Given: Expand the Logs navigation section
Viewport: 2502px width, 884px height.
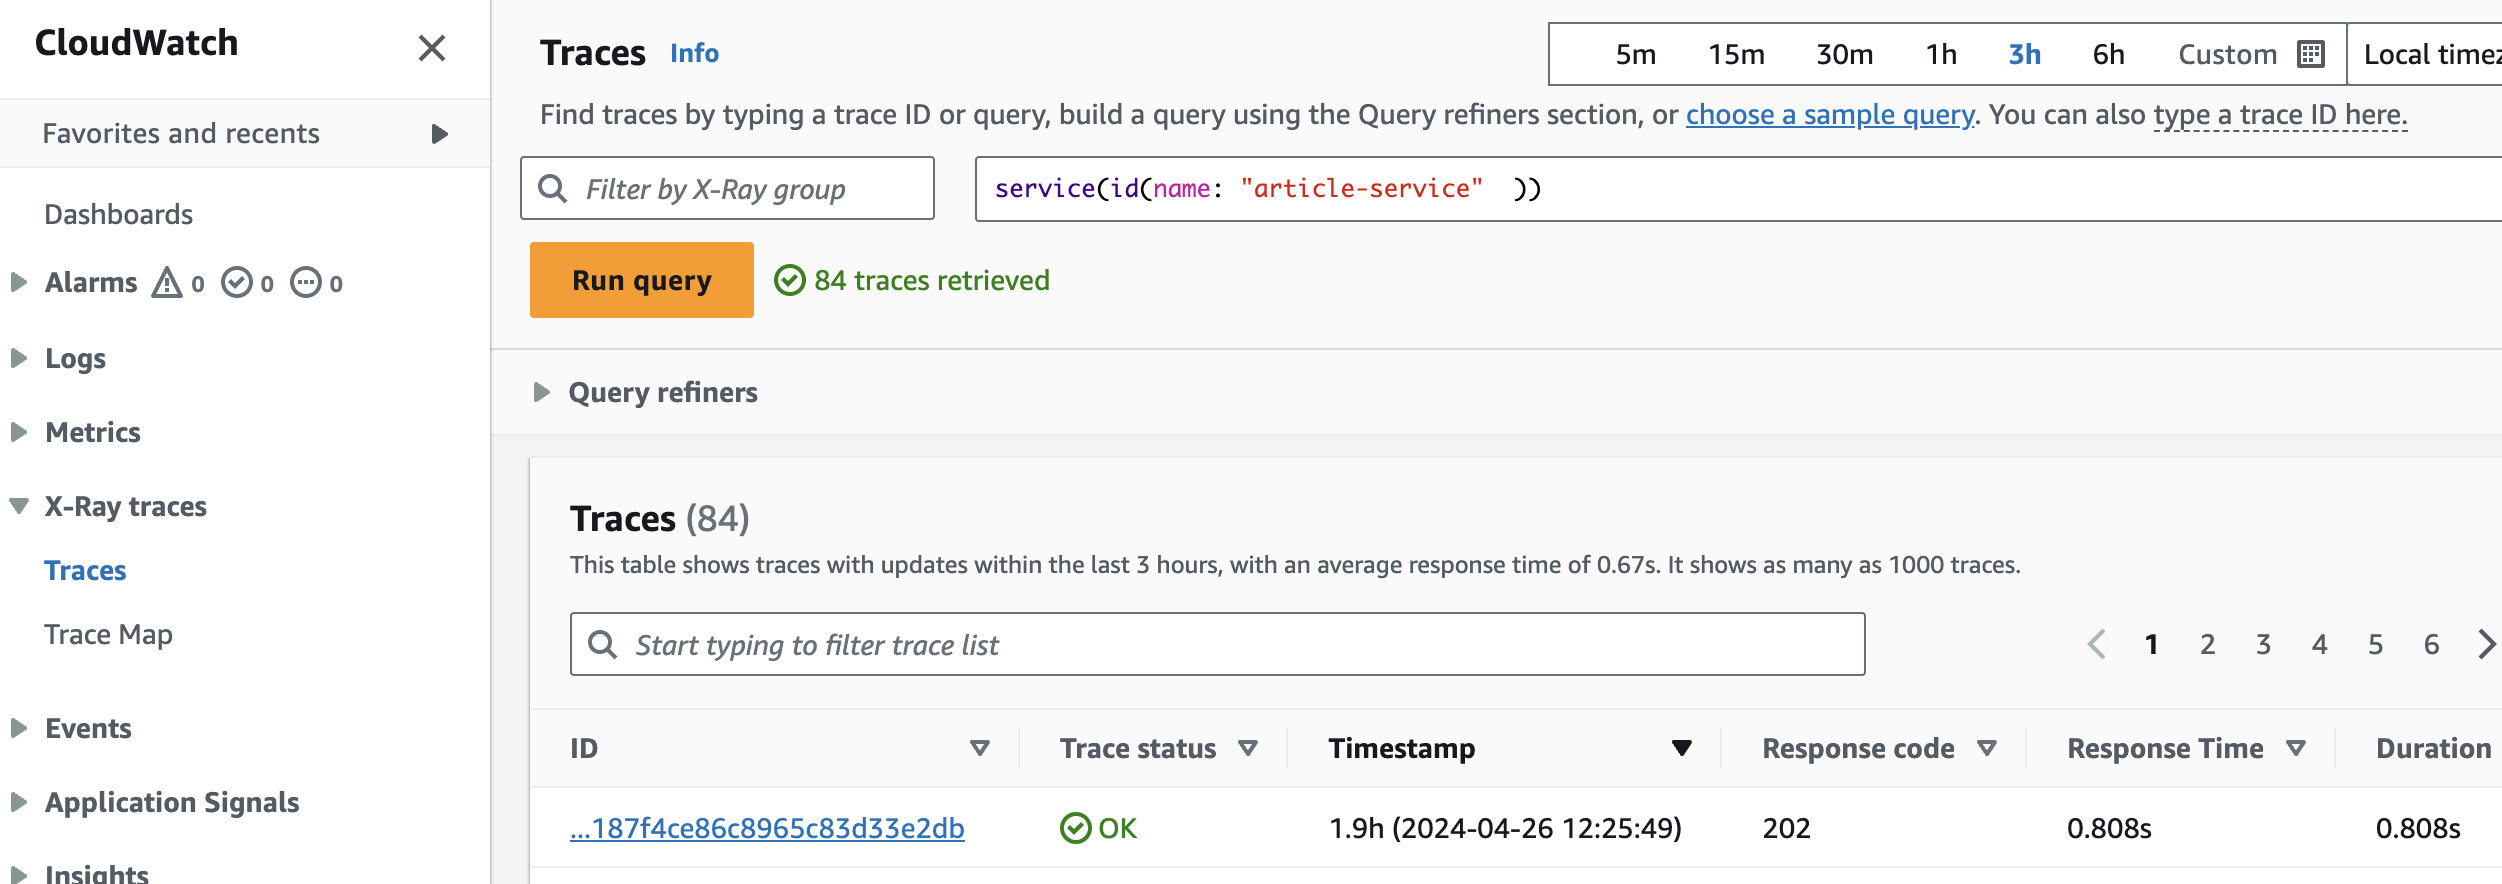Looking at the screenshot, I should click(x=19, y=358).
